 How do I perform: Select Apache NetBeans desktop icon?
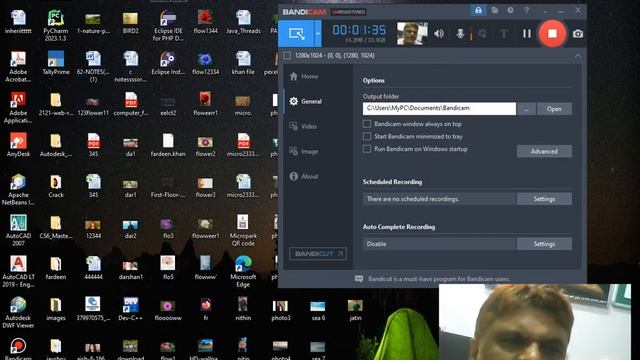(x=18, y=189)
